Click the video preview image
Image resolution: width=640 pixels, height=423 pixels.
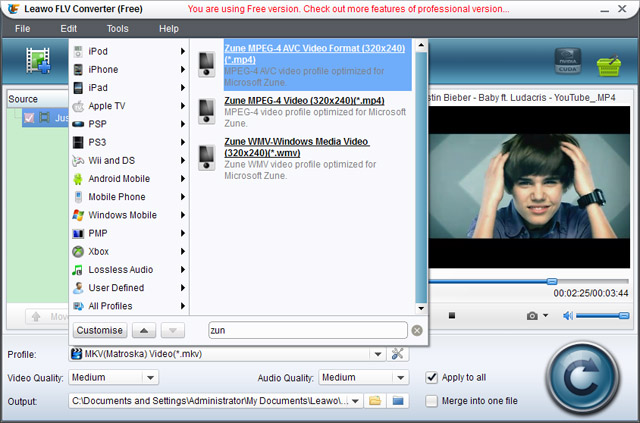(x=529, y=187)
